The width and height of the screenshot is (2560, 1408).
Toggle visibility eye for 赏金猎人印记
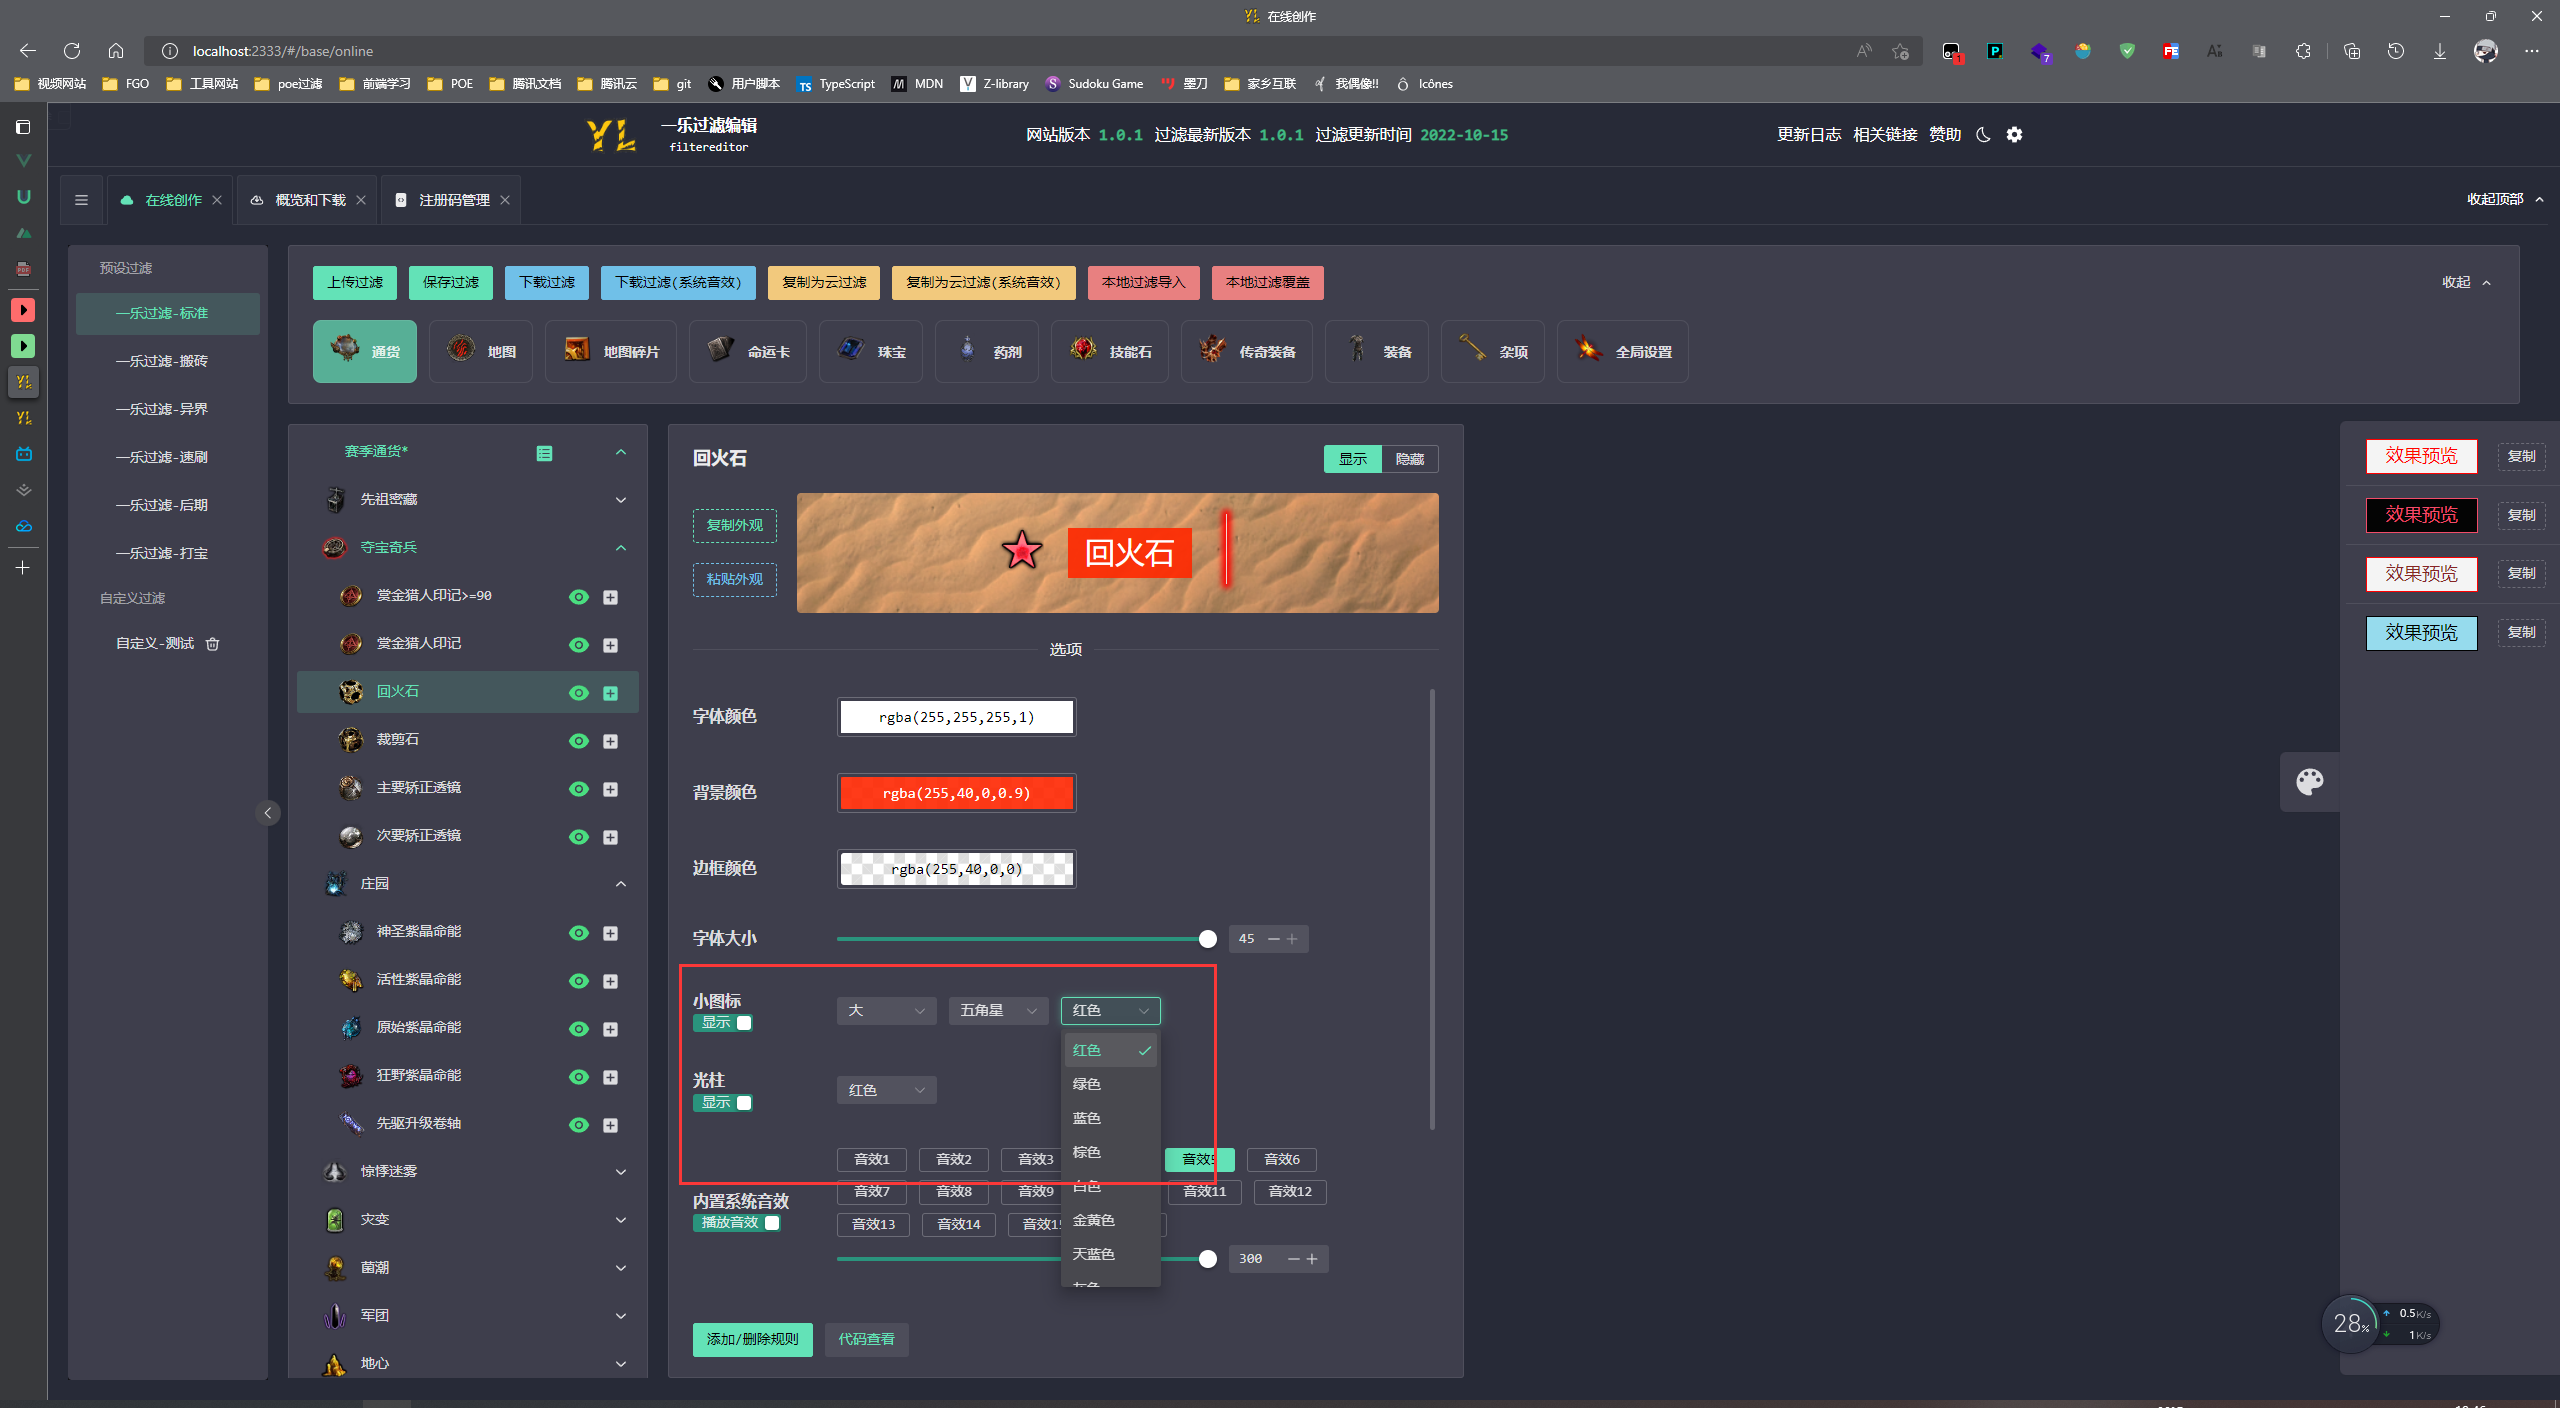pos(578,645)
